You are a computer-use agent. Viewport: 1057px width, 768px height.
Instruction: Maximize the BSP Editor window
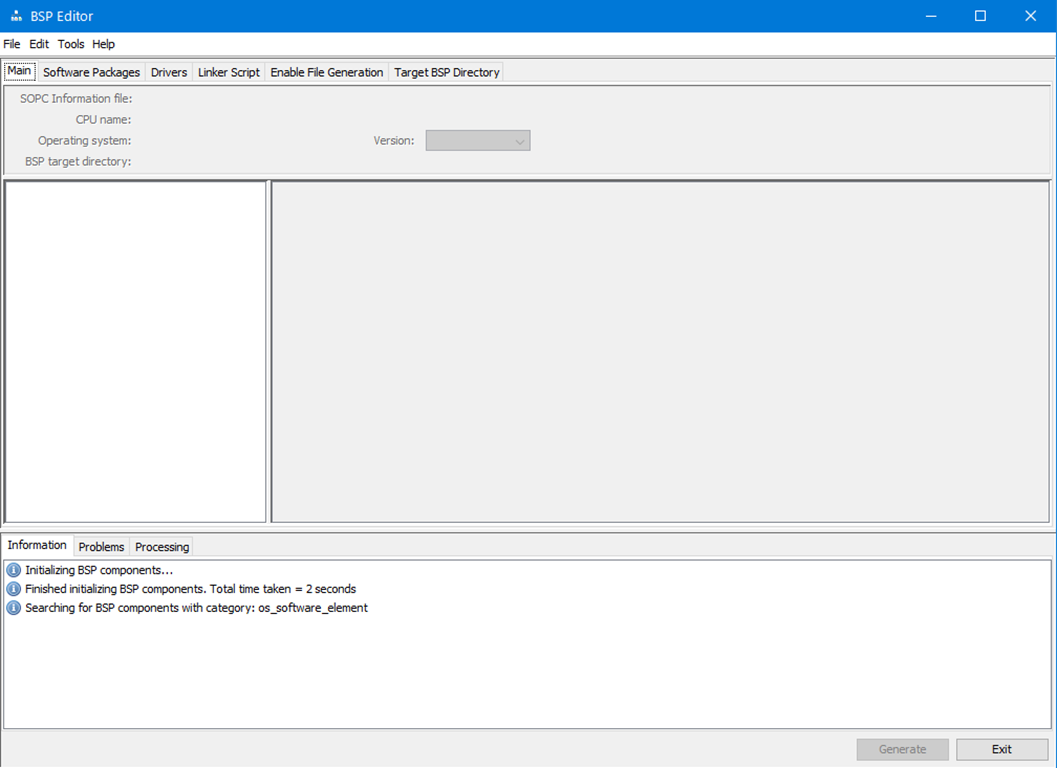point(980,16)
